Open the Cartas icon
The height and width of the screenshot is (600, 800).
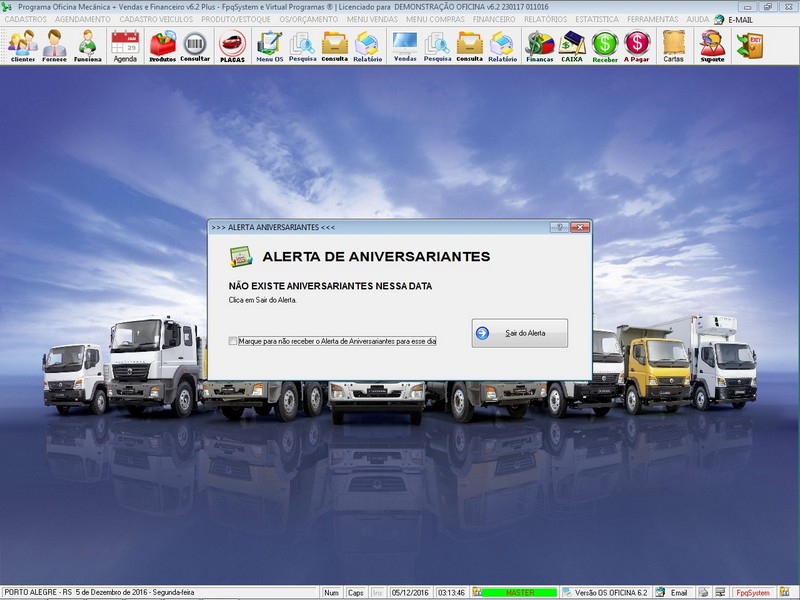tap(673, 46)
